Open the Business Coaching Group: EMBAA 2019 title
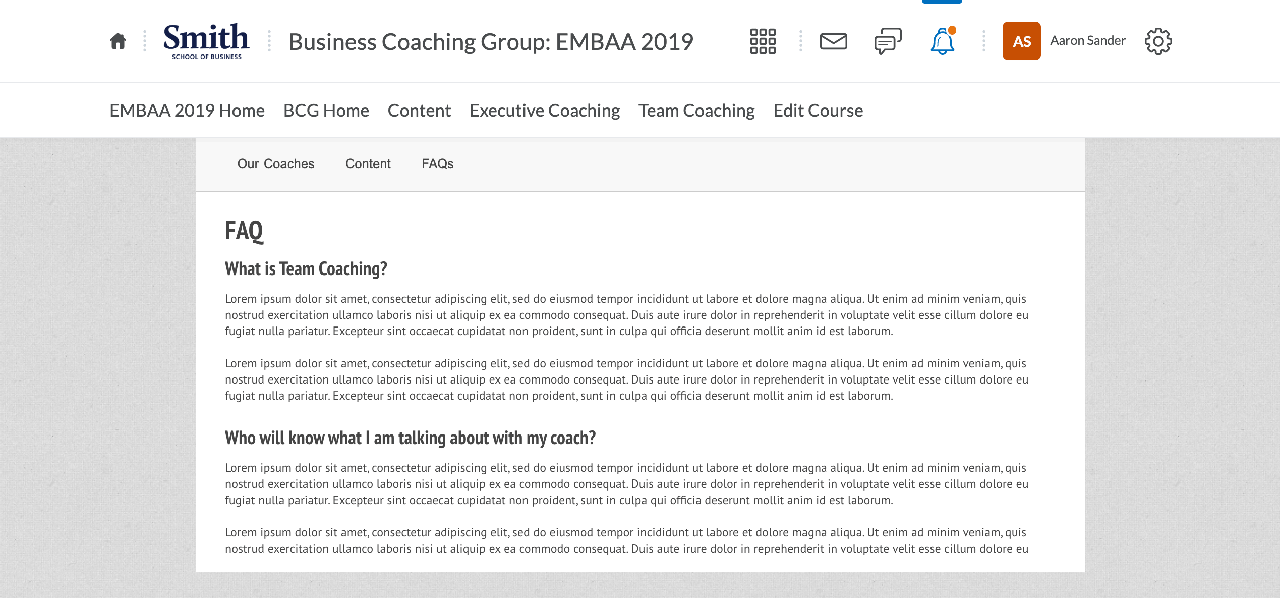The height and width of the screenshot is (598, 1280). (x=491, y=41)
